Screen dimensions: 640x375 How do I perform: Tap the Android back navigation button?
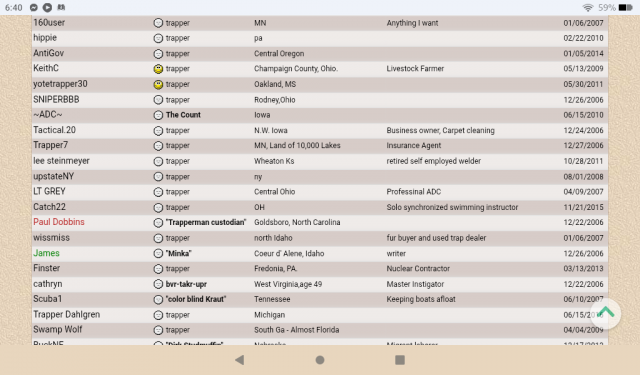(x=240, y=359)
